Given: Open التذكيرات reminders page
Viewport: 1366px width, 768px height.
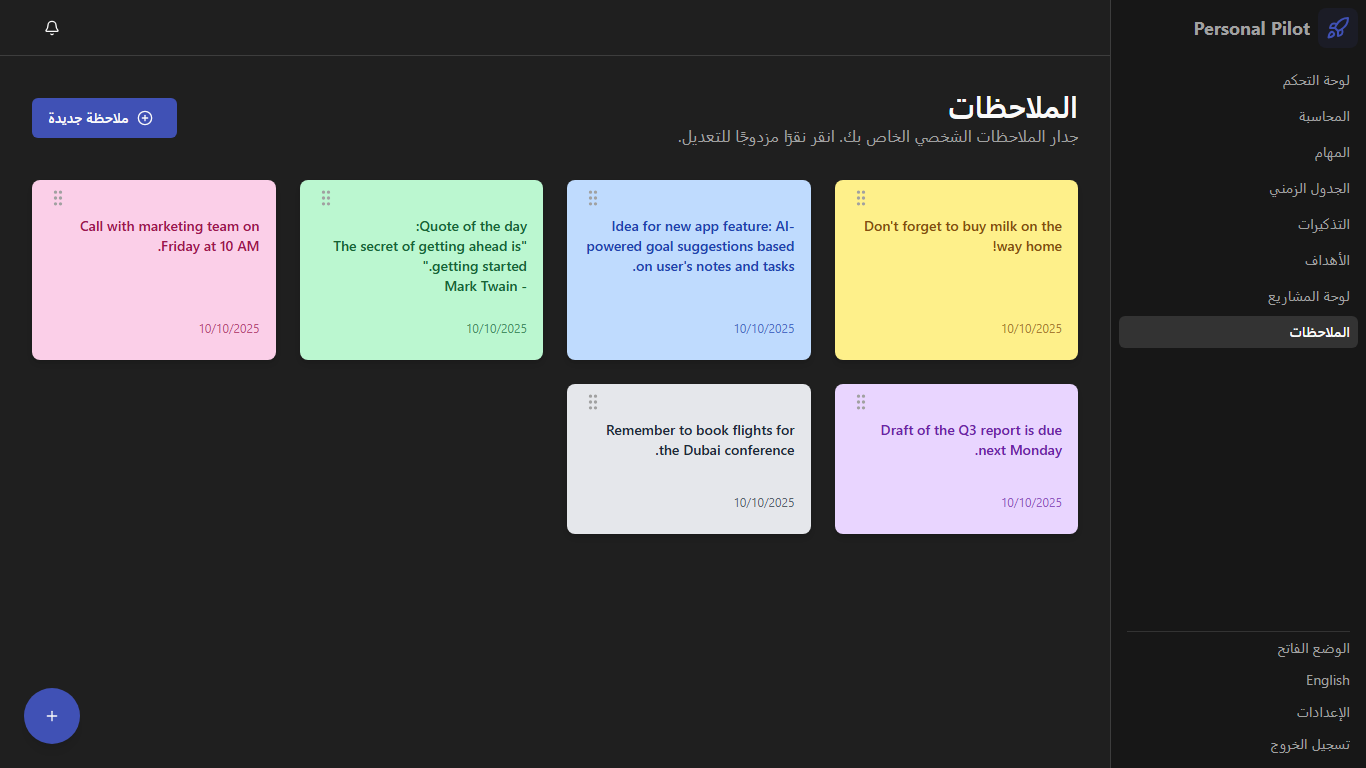Looking at the screenshot, I should [x=1323, y=225].
